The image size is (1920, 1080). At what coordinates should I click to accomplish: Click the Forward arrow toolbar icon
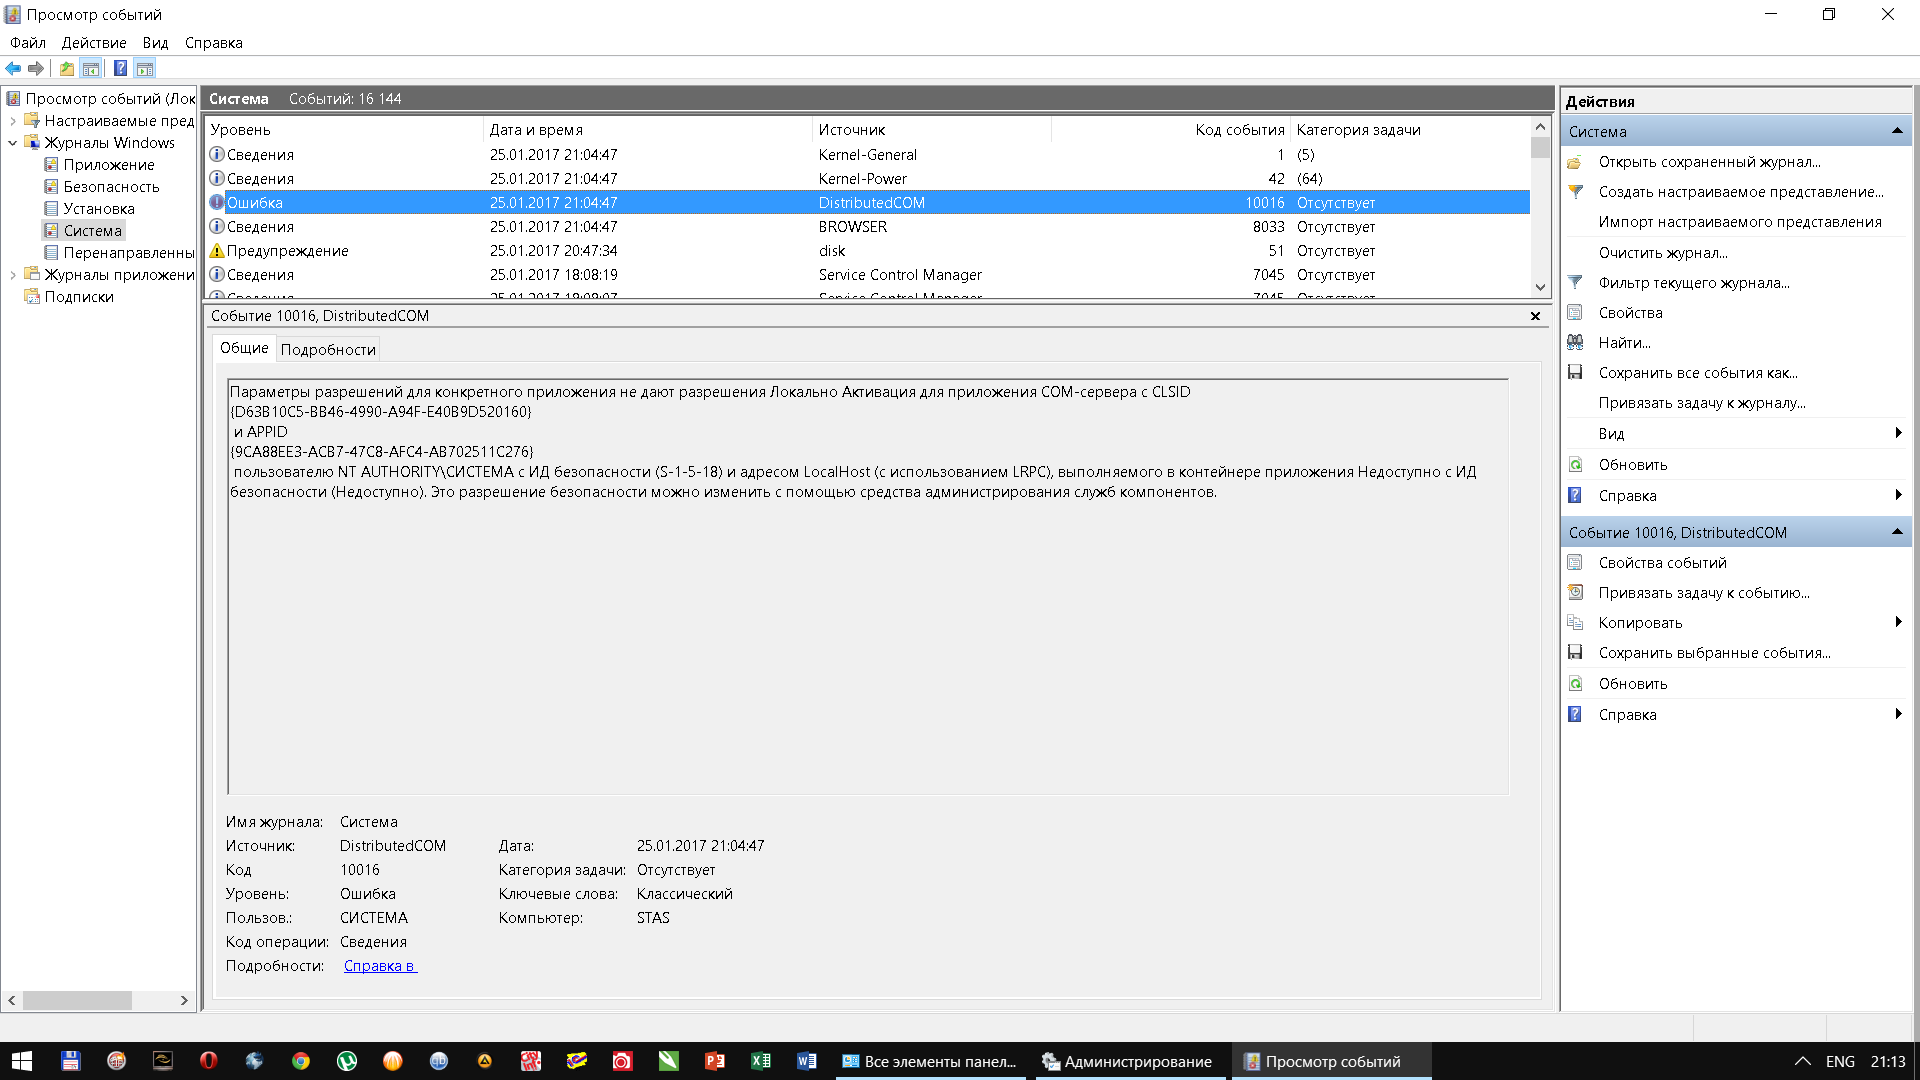[36, 69]
